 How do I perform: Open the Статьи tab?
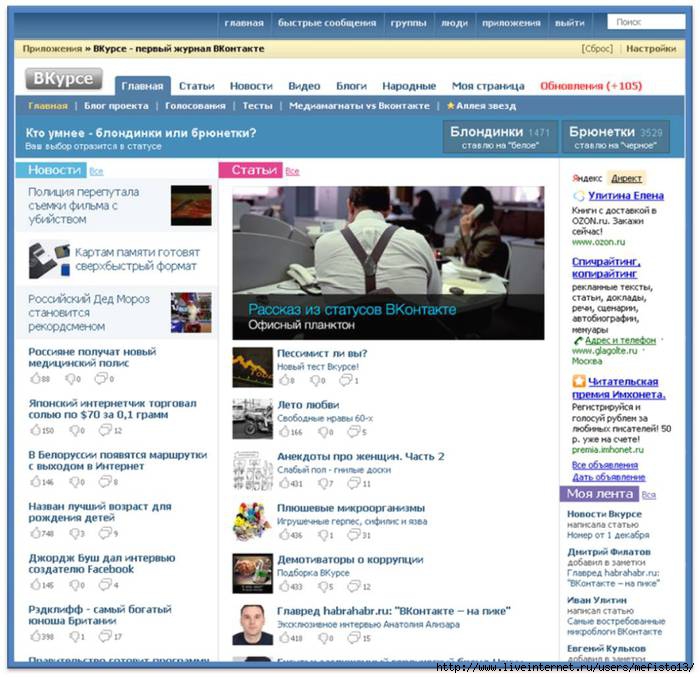(196, 86)
